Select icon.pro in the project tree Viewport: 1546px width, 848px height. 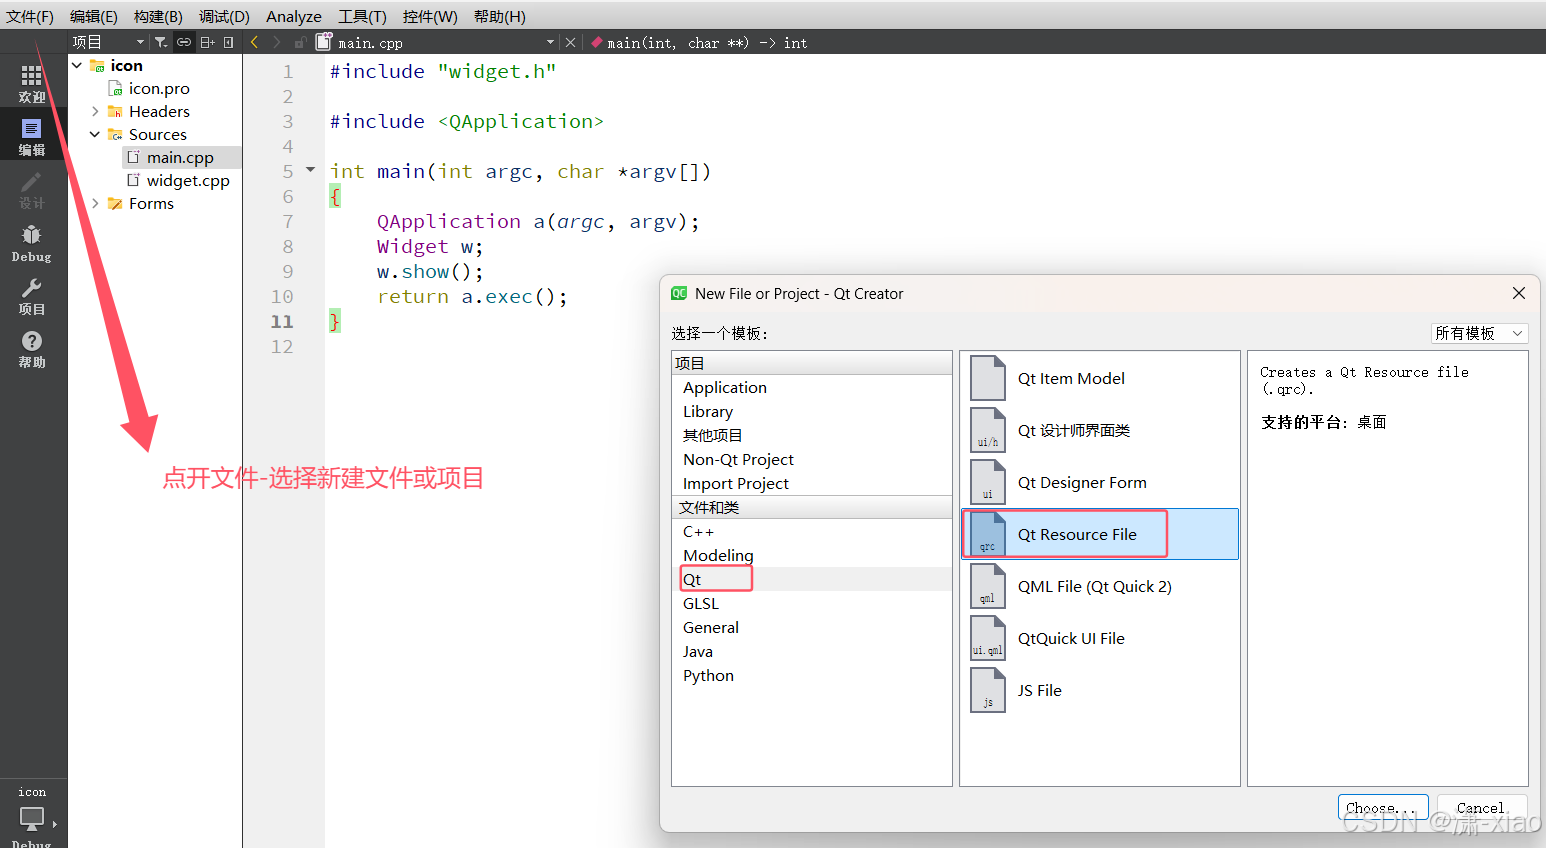point(159,88)
